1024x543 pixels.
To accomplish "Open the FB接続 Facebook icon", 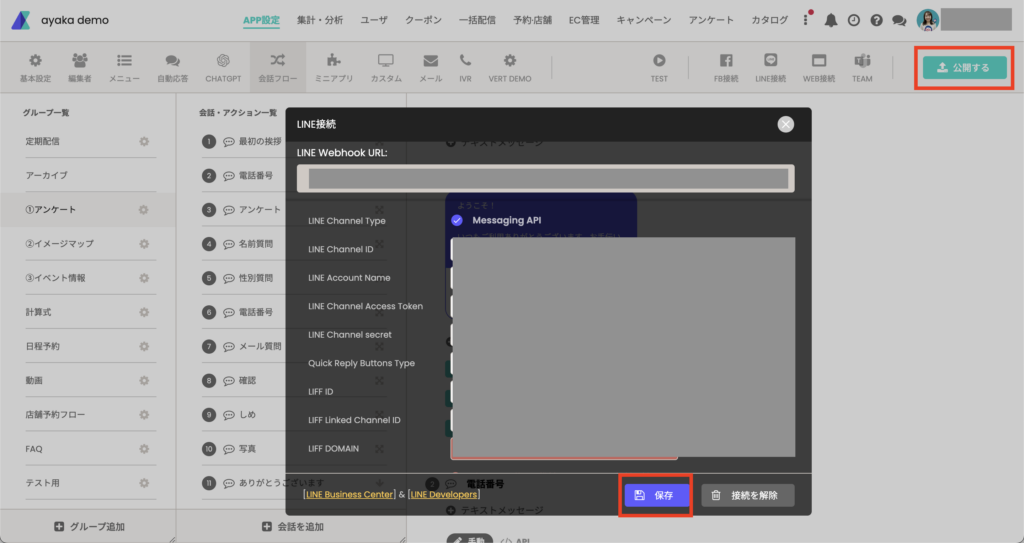I will point(726,61).
